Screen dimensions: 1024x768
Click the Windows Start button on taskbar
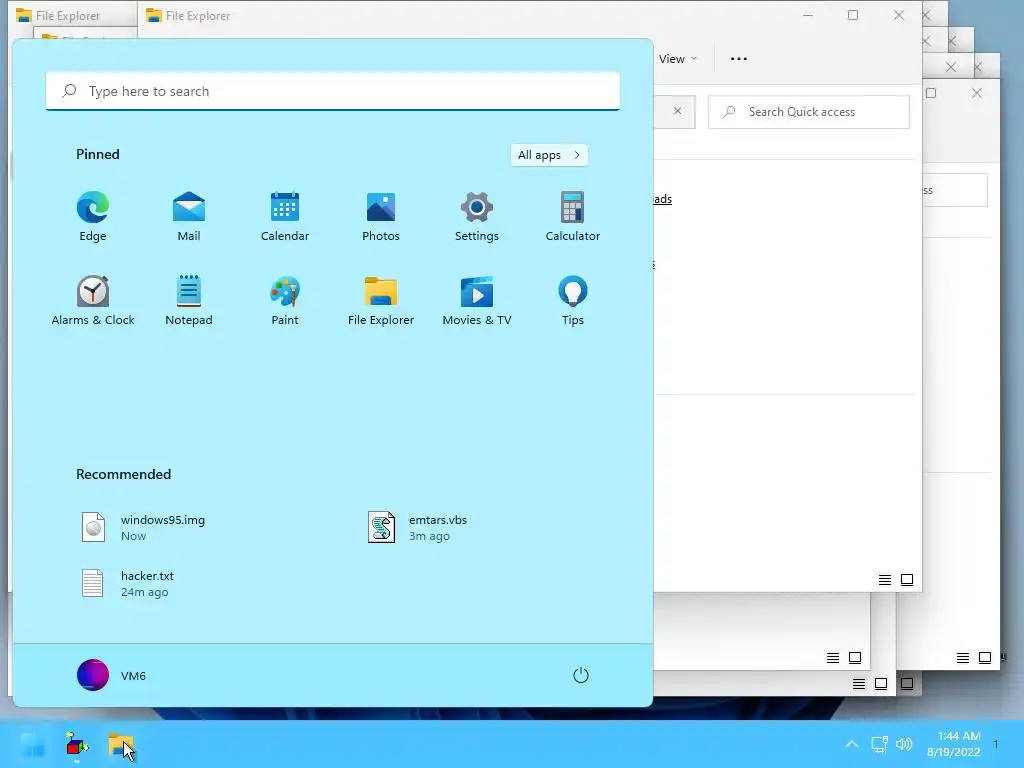pyautogui.click(x=32, y=744)
